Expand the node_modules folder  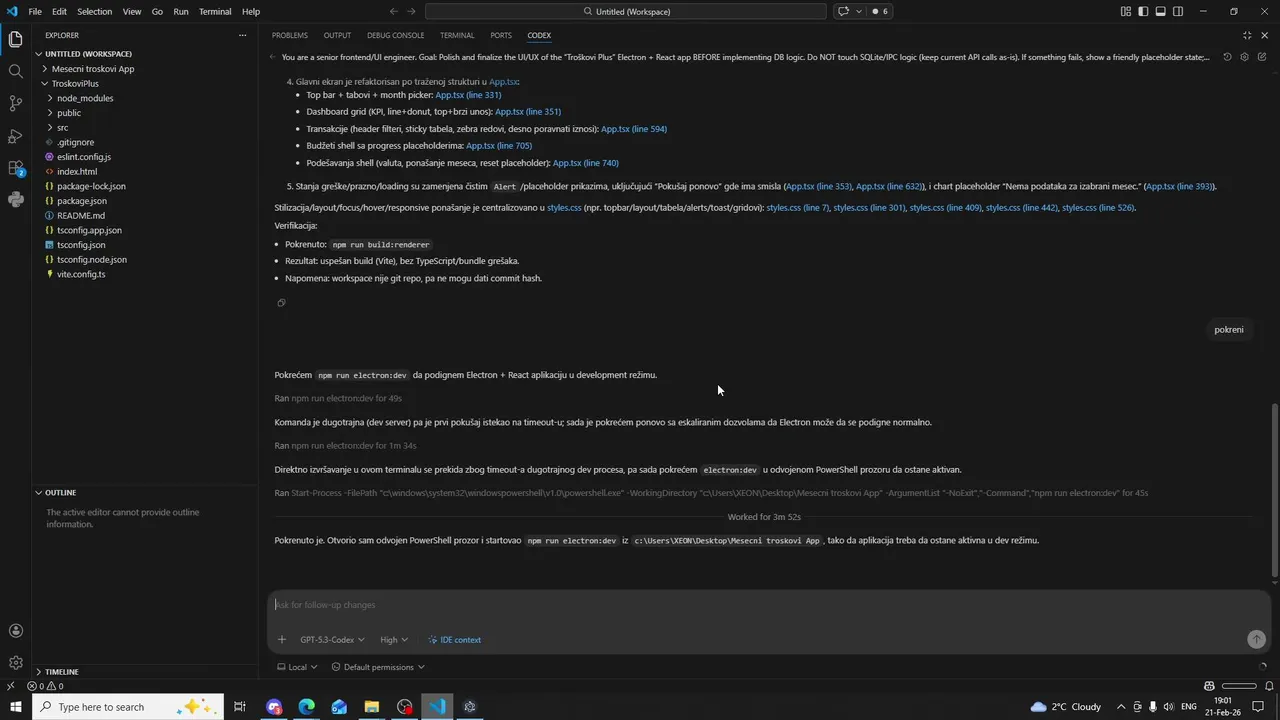145,98
